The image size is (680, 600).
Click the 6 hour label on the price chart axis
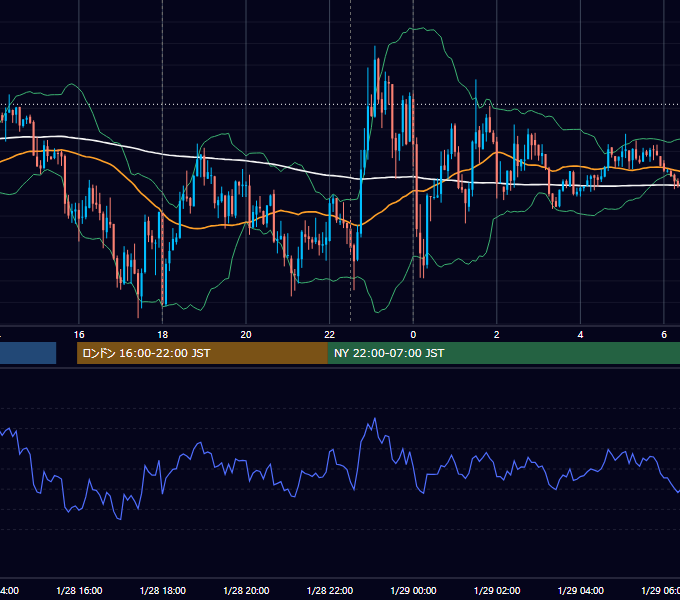[x=664, y=335]
